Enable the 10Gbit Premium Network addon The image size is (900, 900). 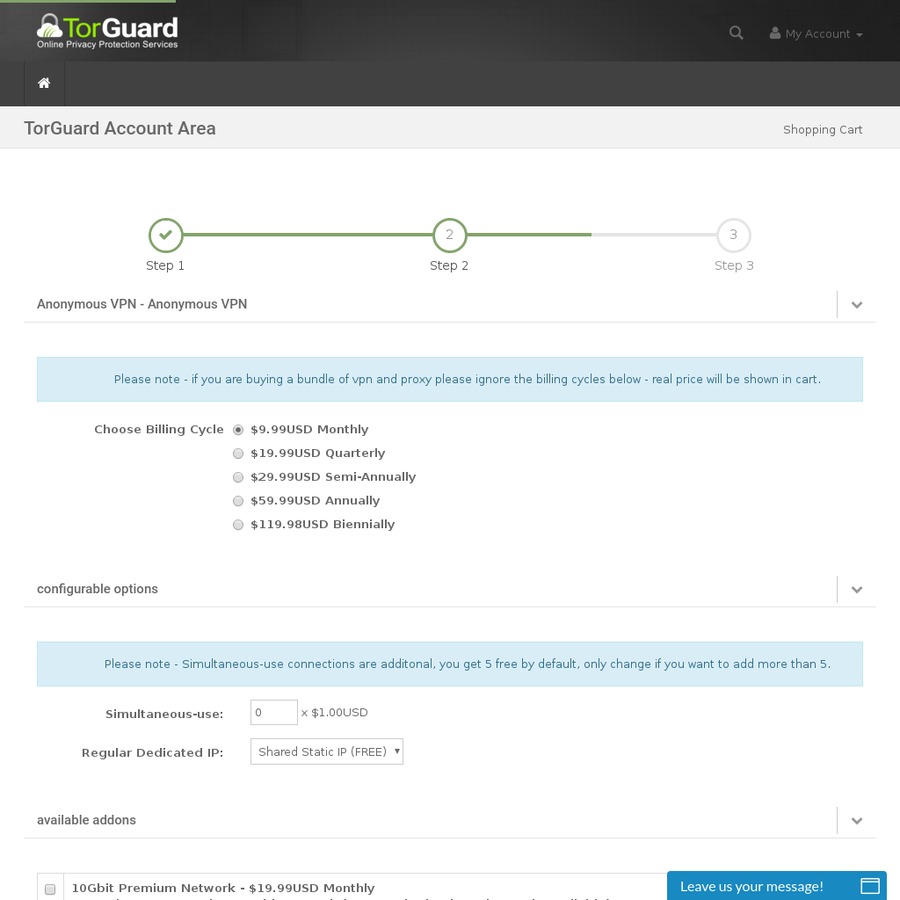[50, 889]
